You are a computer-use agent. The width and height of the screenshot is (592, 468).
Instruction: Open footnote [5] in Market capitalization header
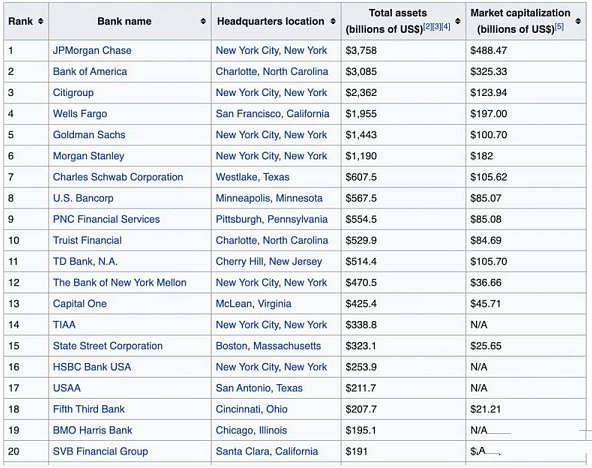tap(559, 26)
